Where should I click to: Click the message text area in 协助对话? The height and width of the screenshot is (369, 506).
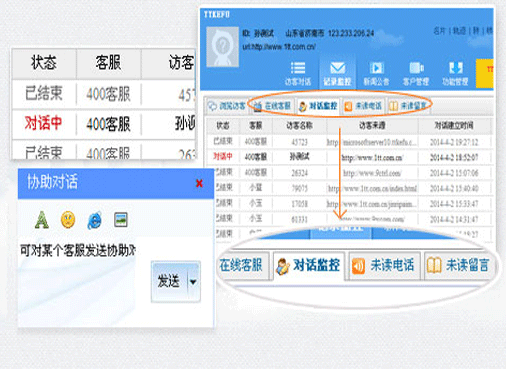[77, 283]
